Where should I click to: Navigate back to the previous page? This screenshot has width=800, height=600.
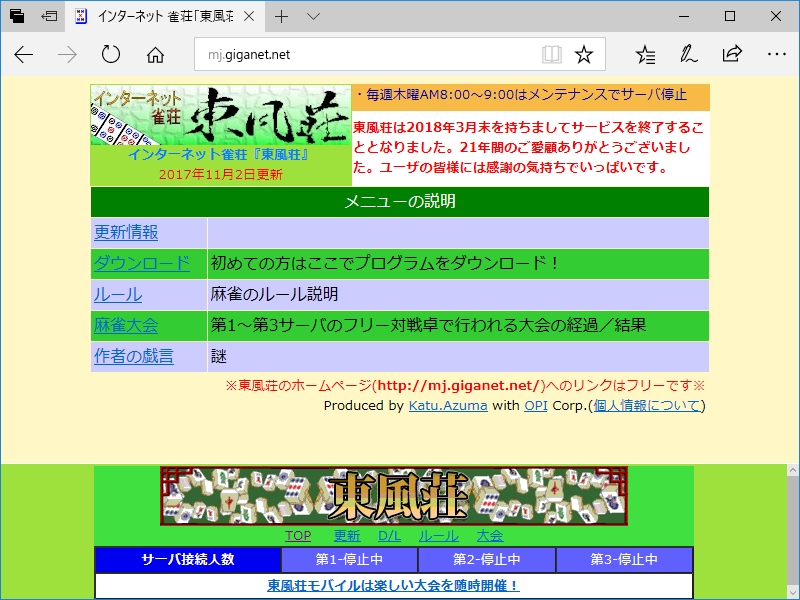click(24, 55)
